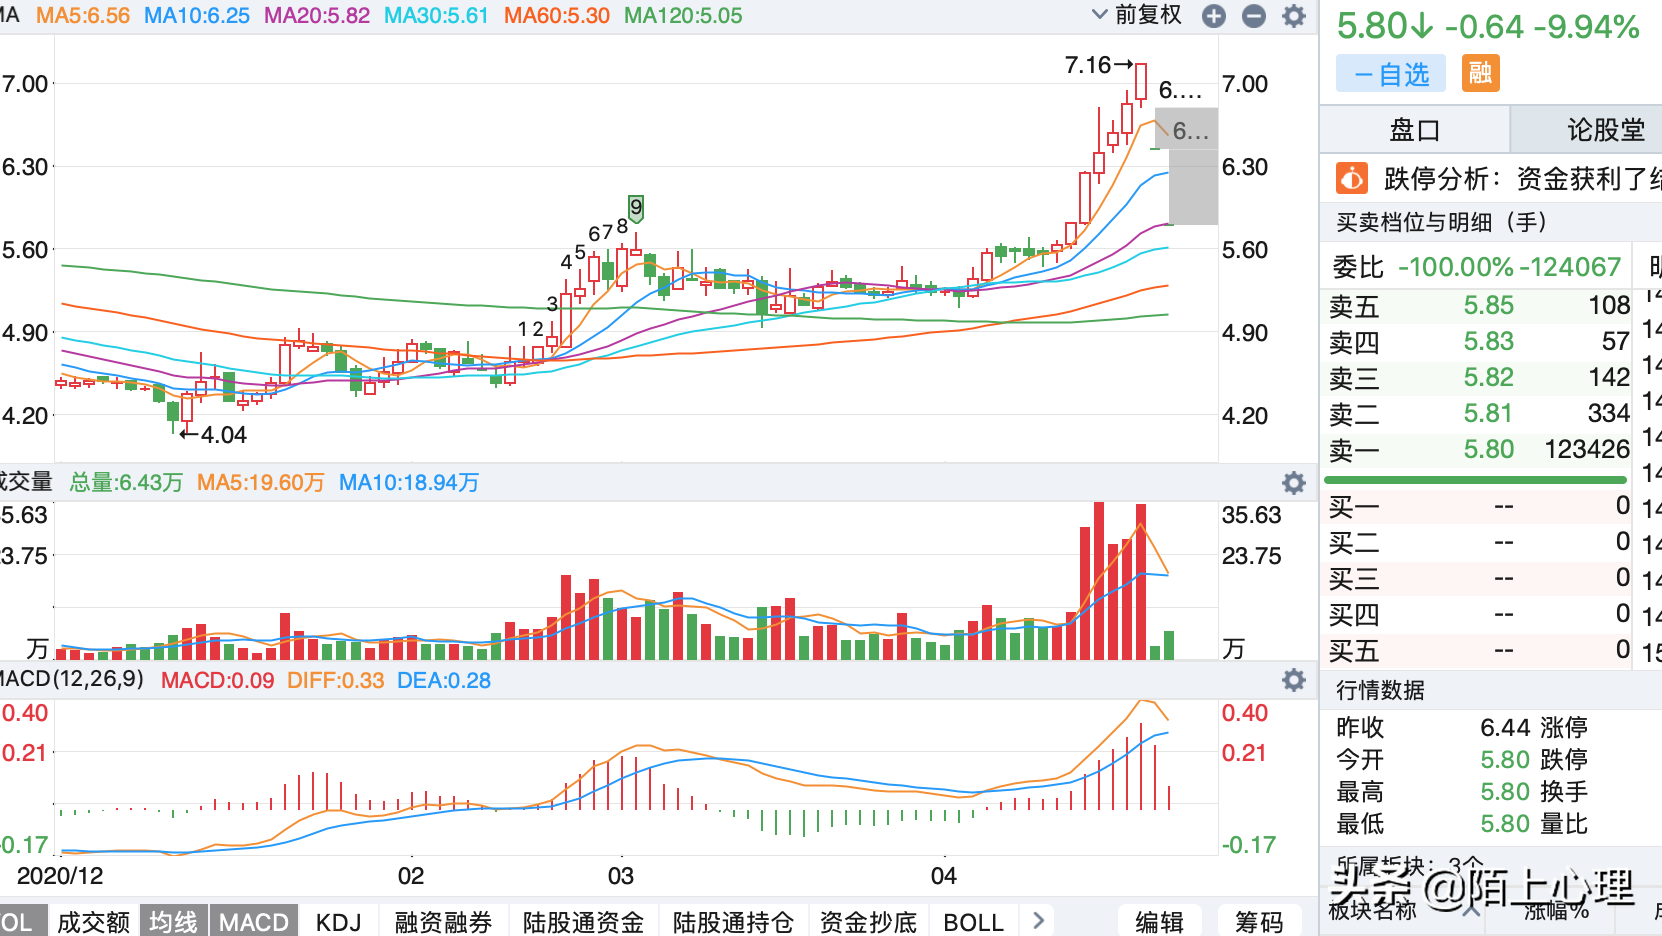Click the green 9 sequence marker
1662x936 pixels.
click(x=636, y=208)
